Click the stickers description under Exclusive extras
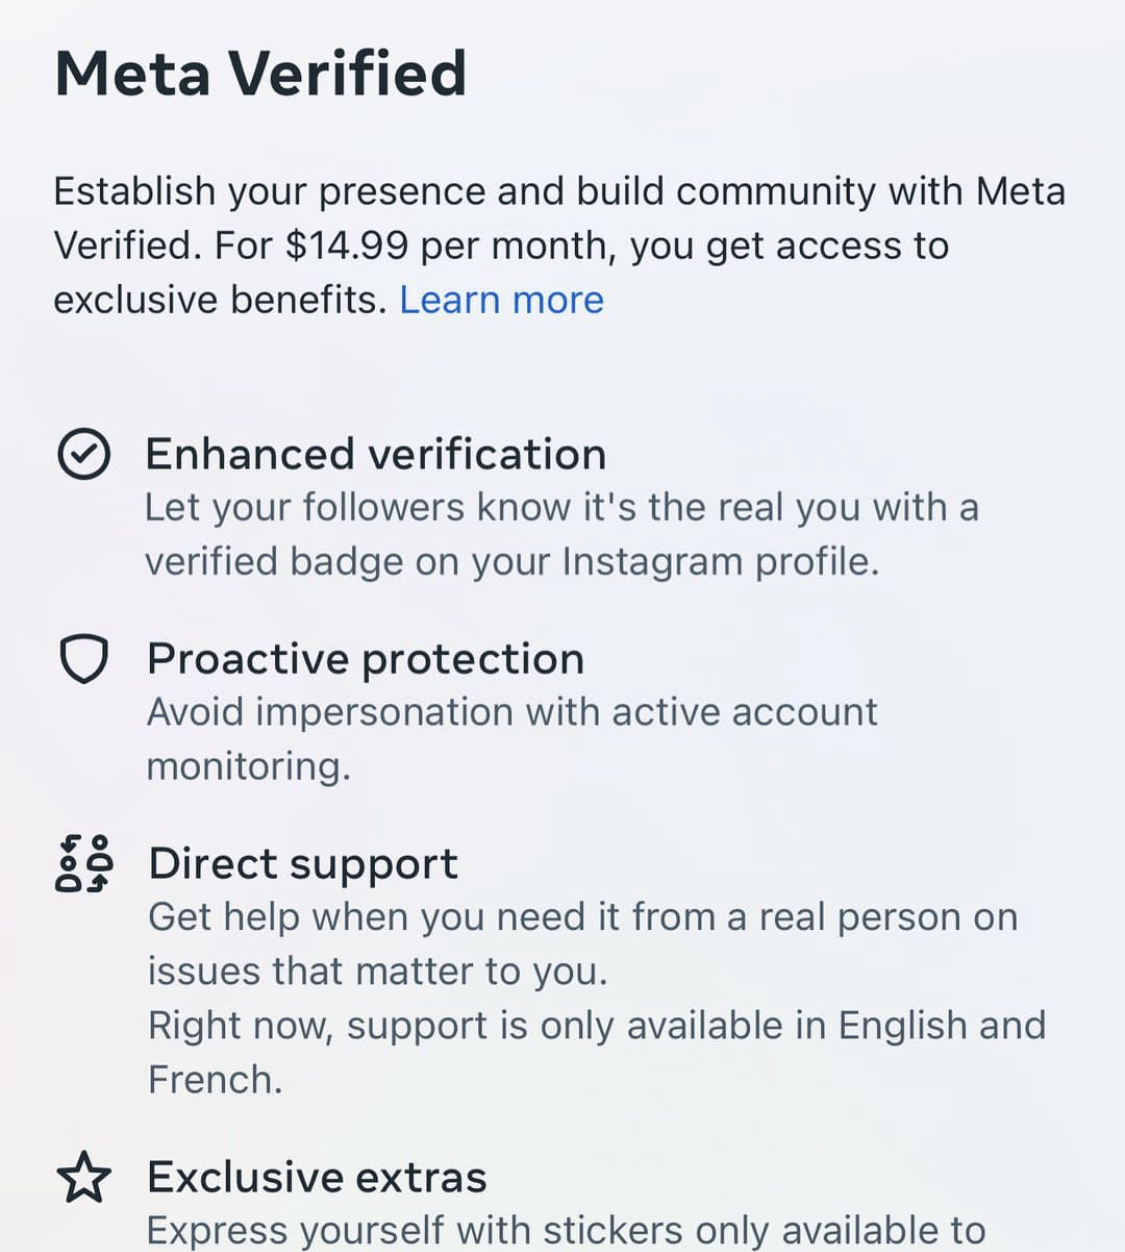Viewport: 1125px width, 1252px height. (566, 1230)
